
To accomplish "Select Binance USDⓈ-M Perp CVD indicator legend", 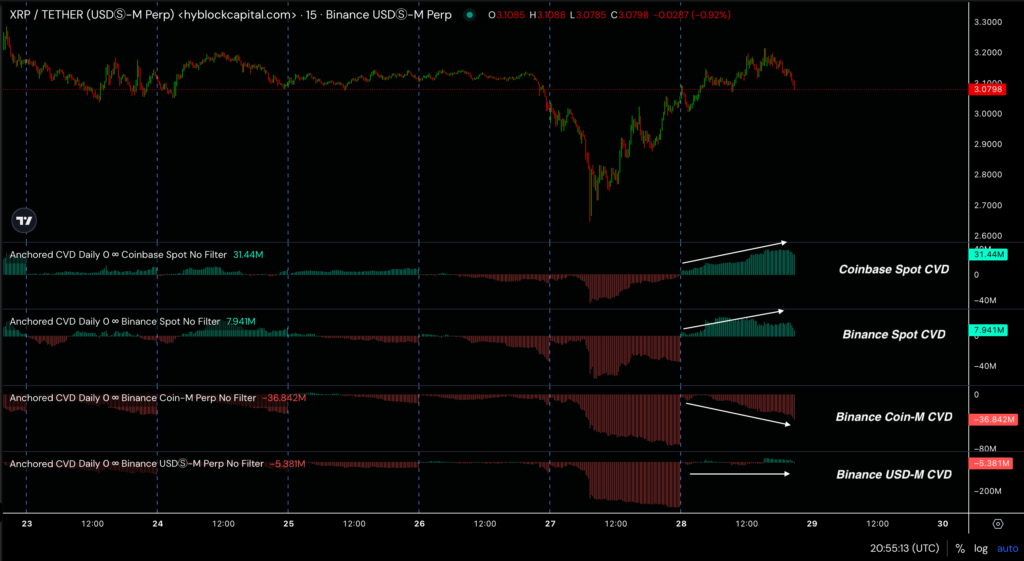I will (x=135, y=464).
